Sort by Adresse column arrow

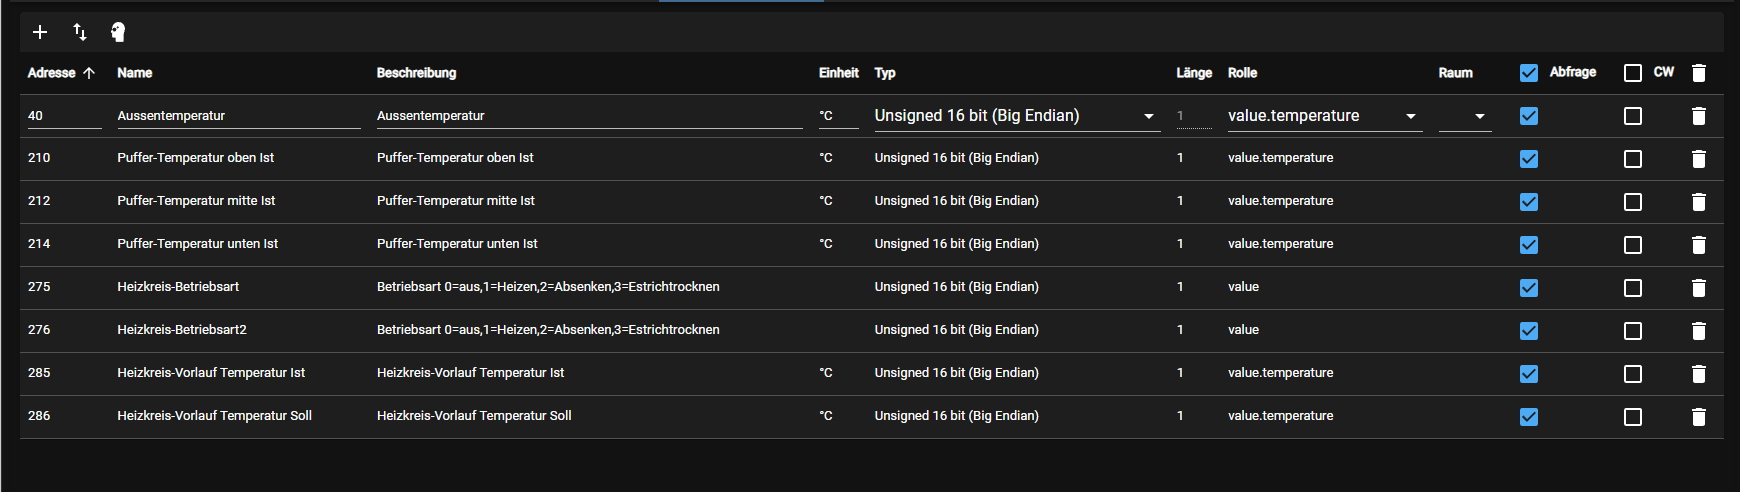[x=89, y=73]
